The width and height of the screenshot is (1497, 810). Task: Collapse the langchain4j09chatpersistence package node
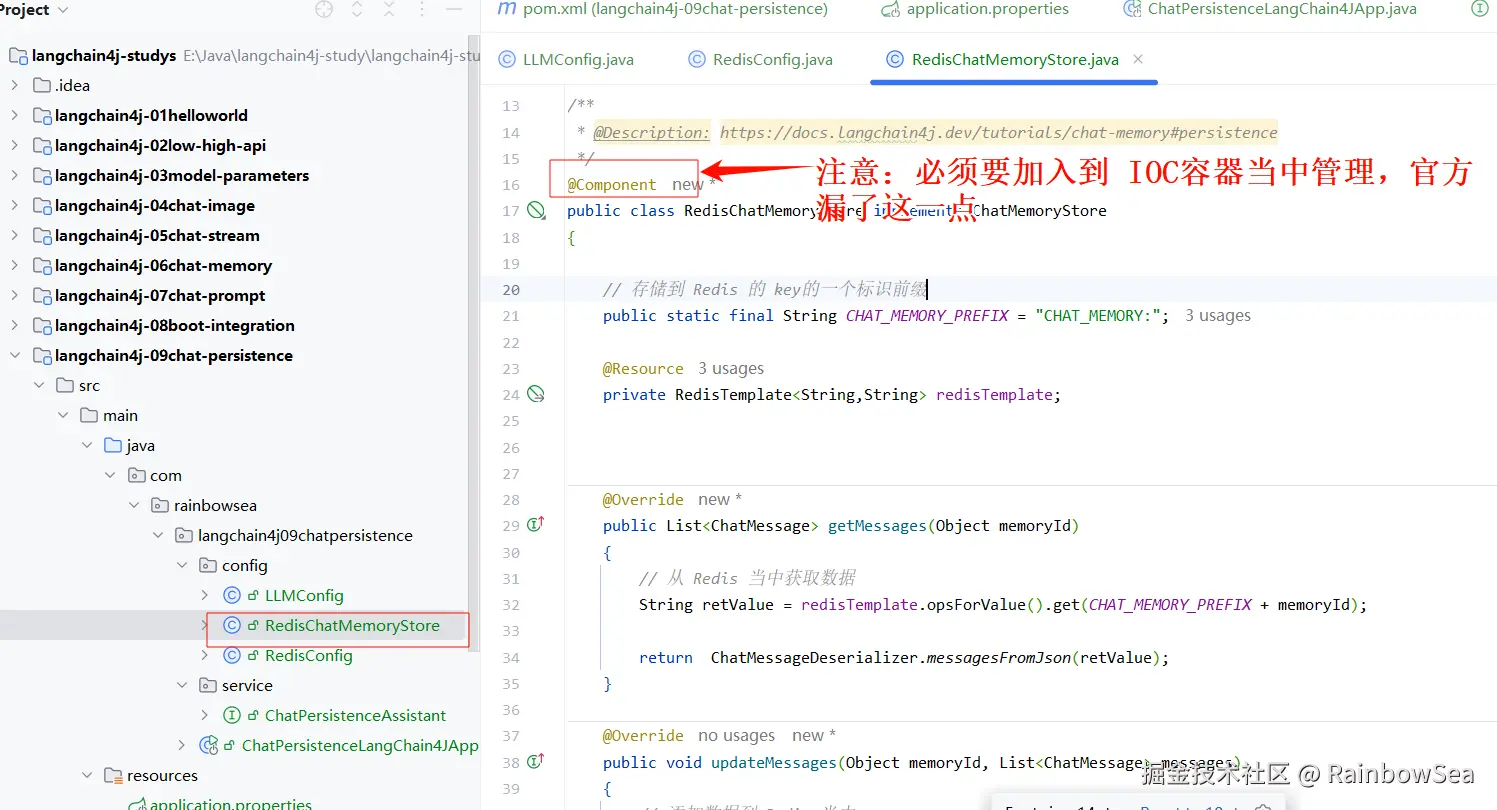(x=158, y=535)
